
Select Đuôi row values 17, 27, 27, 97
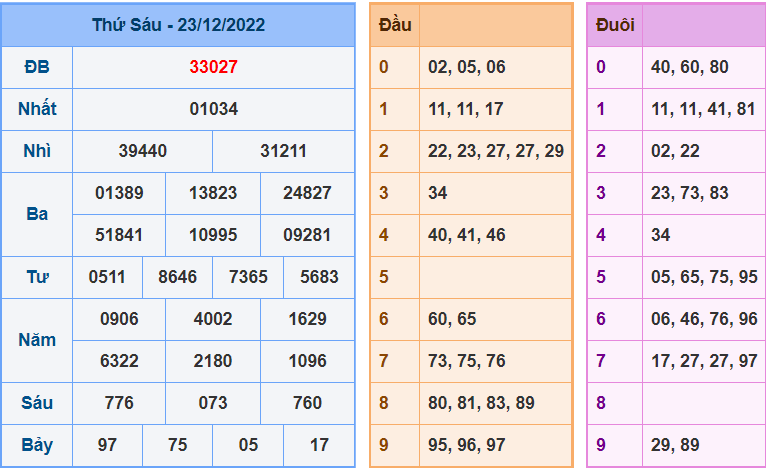click(704, 361)
